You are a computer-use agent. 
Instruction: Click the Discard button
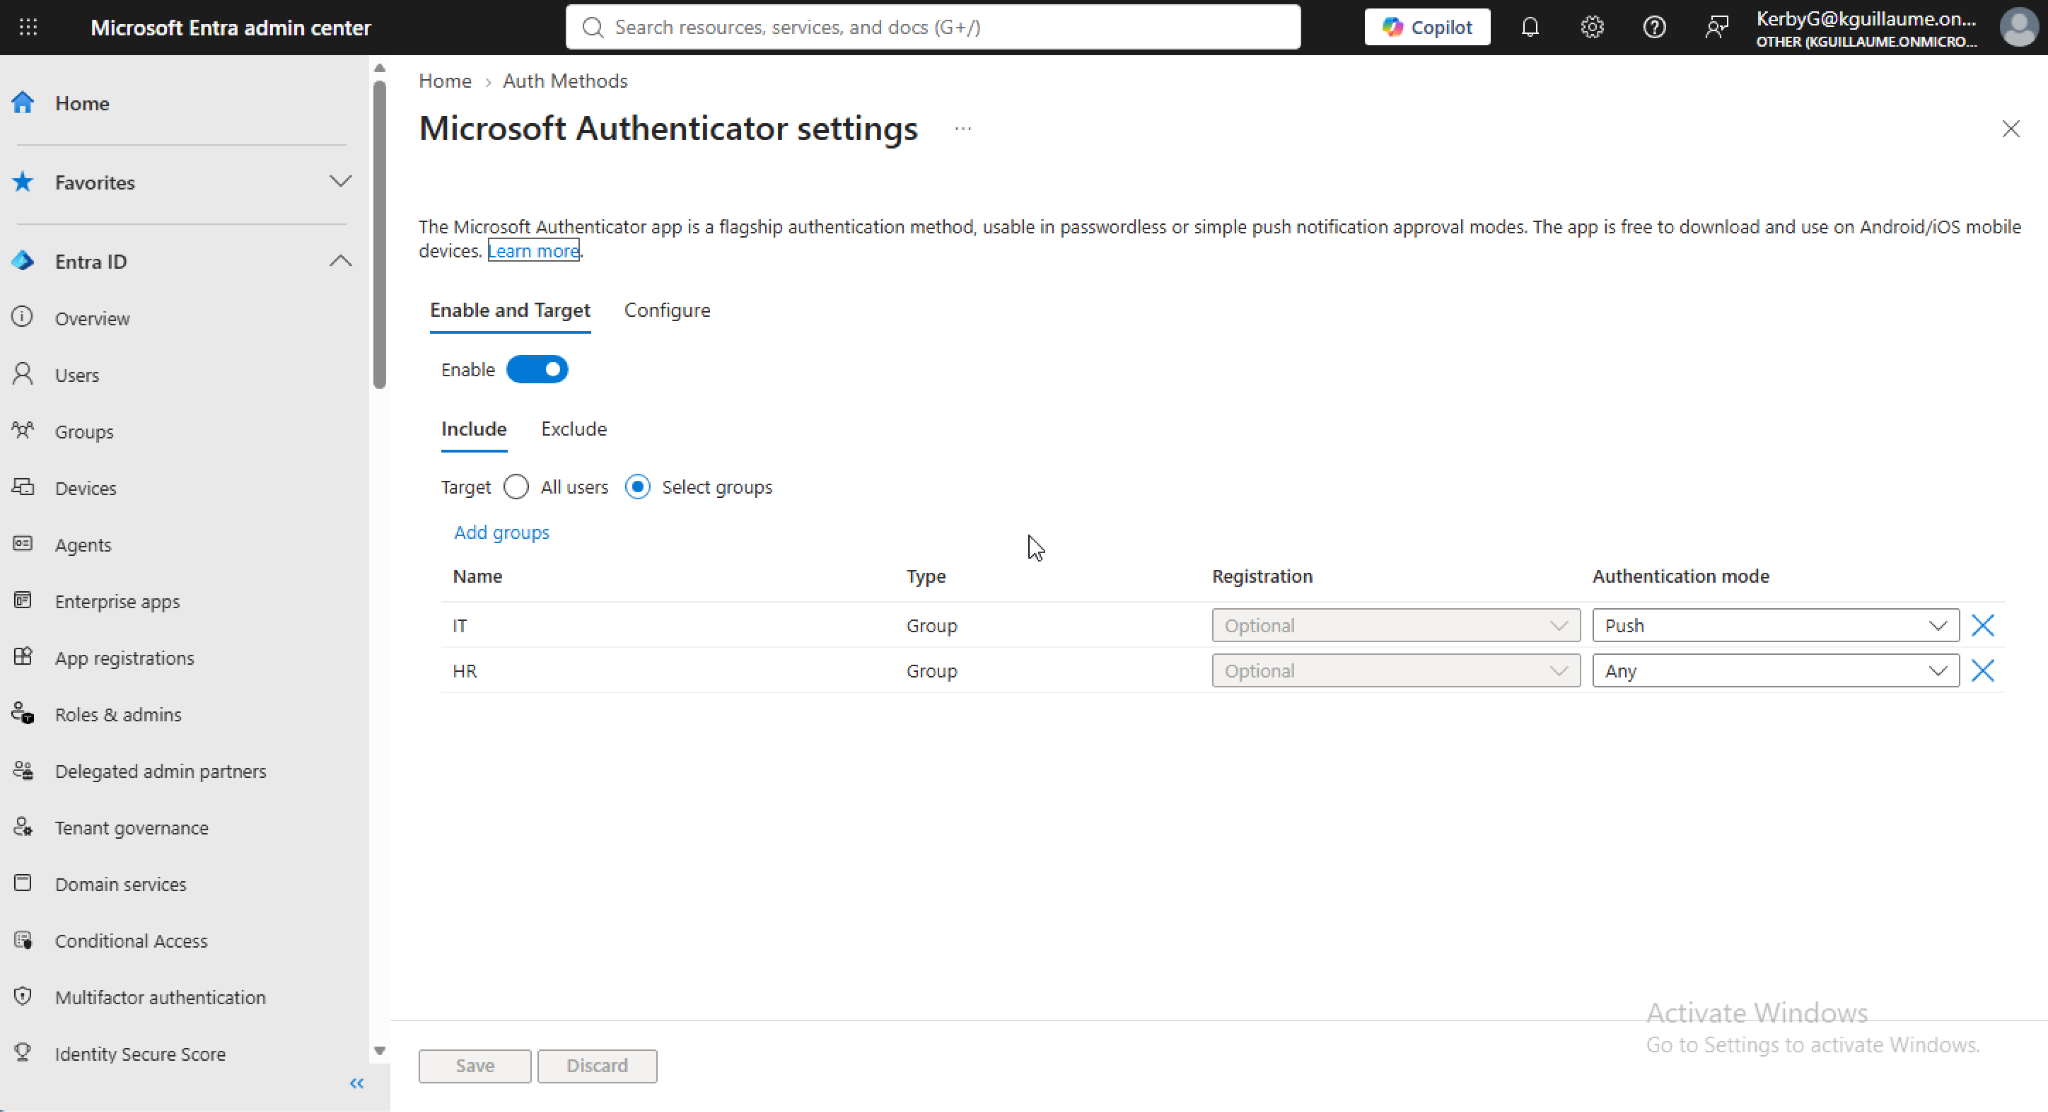click(x=597, y=1066)
